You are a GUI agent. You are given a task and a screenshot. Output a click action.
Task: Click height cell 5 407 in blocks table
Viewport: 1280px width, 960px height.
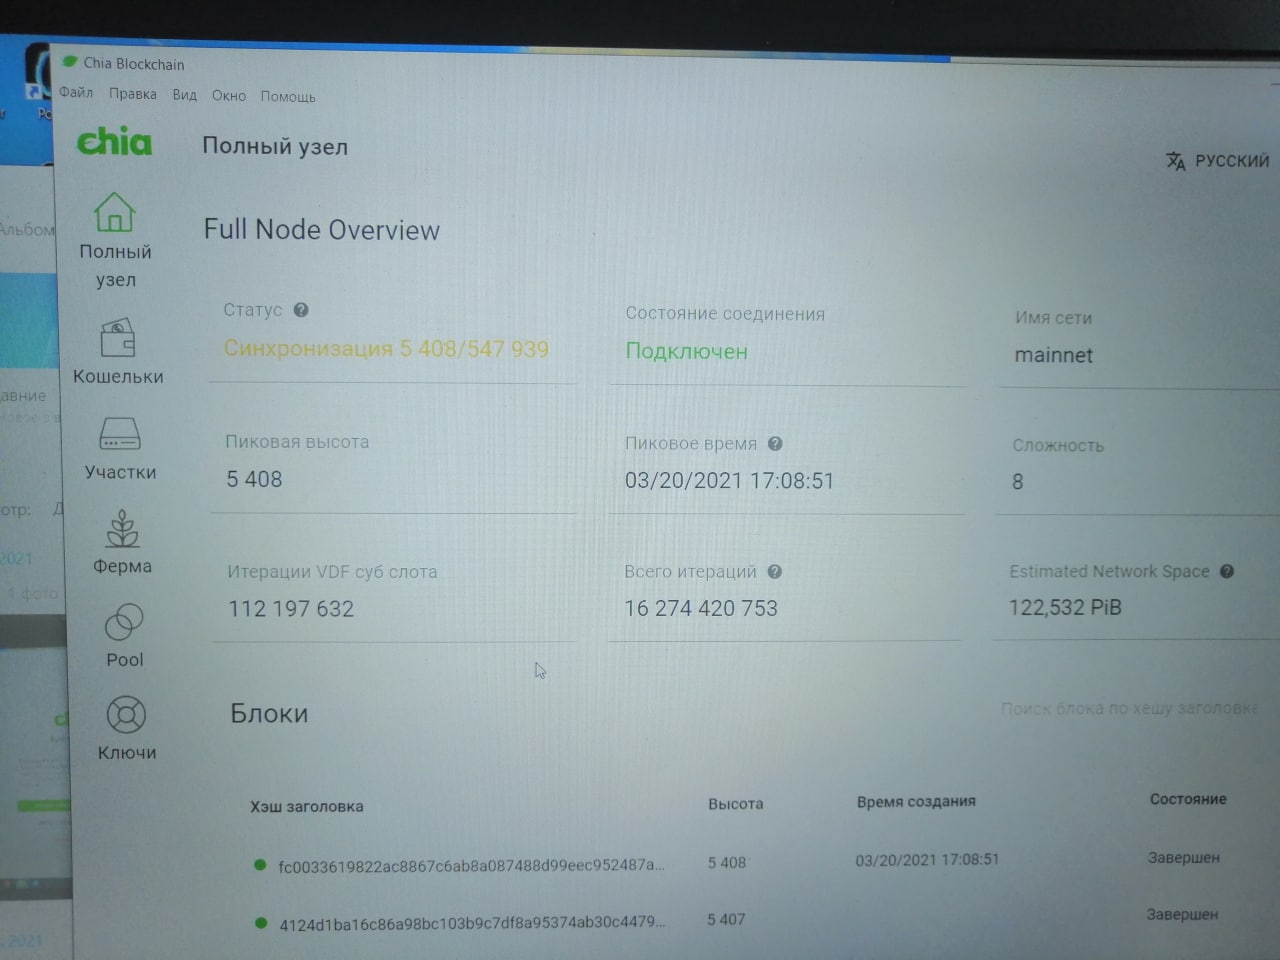727,919
